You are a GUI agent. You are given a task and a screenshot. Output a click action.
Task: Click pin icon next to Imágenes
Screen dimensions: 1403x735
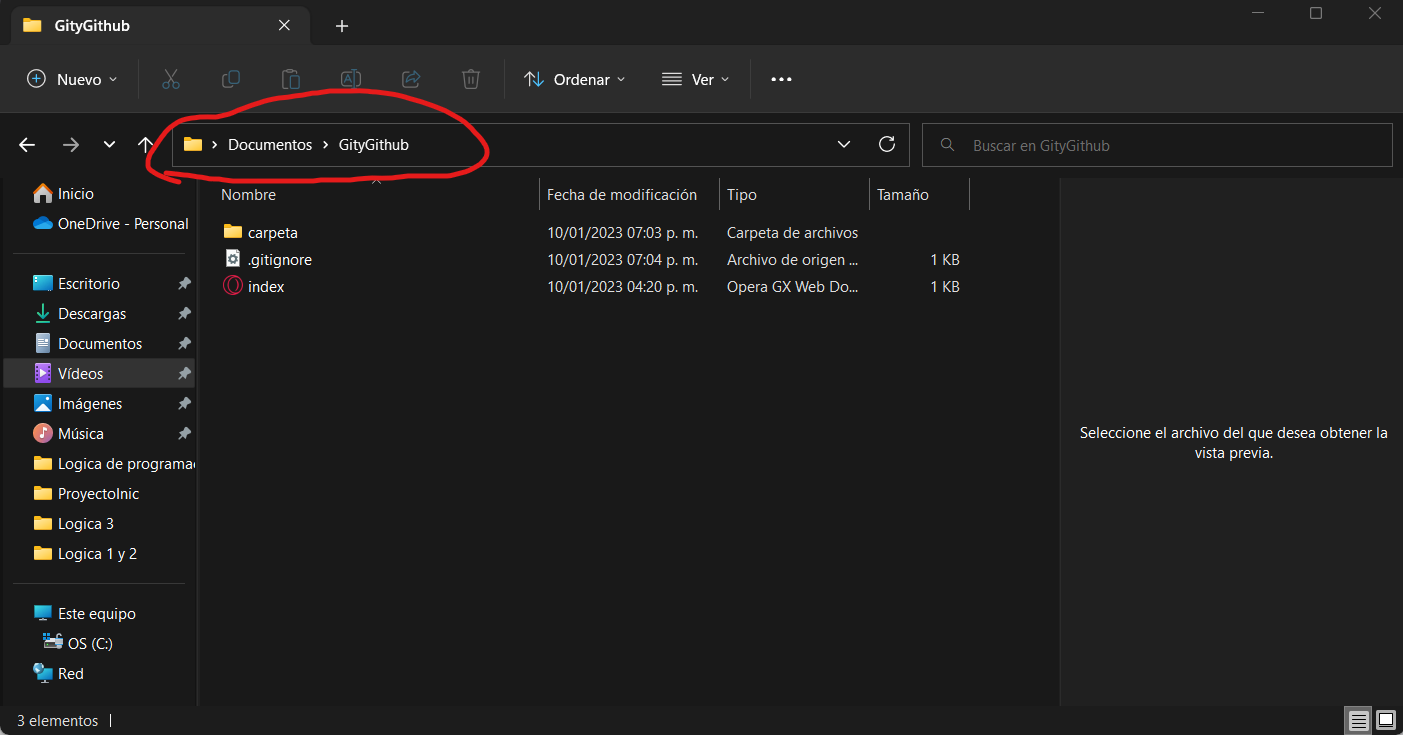[184, 404]
